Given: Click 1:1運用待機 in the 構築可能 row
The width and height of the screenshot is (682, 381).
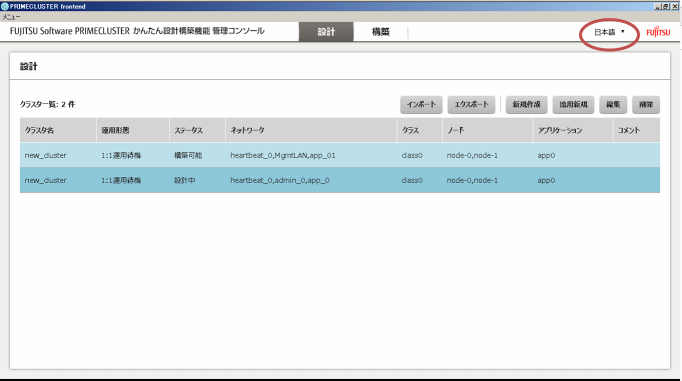Looking at the screenshot, I should [x=121, y=155].
